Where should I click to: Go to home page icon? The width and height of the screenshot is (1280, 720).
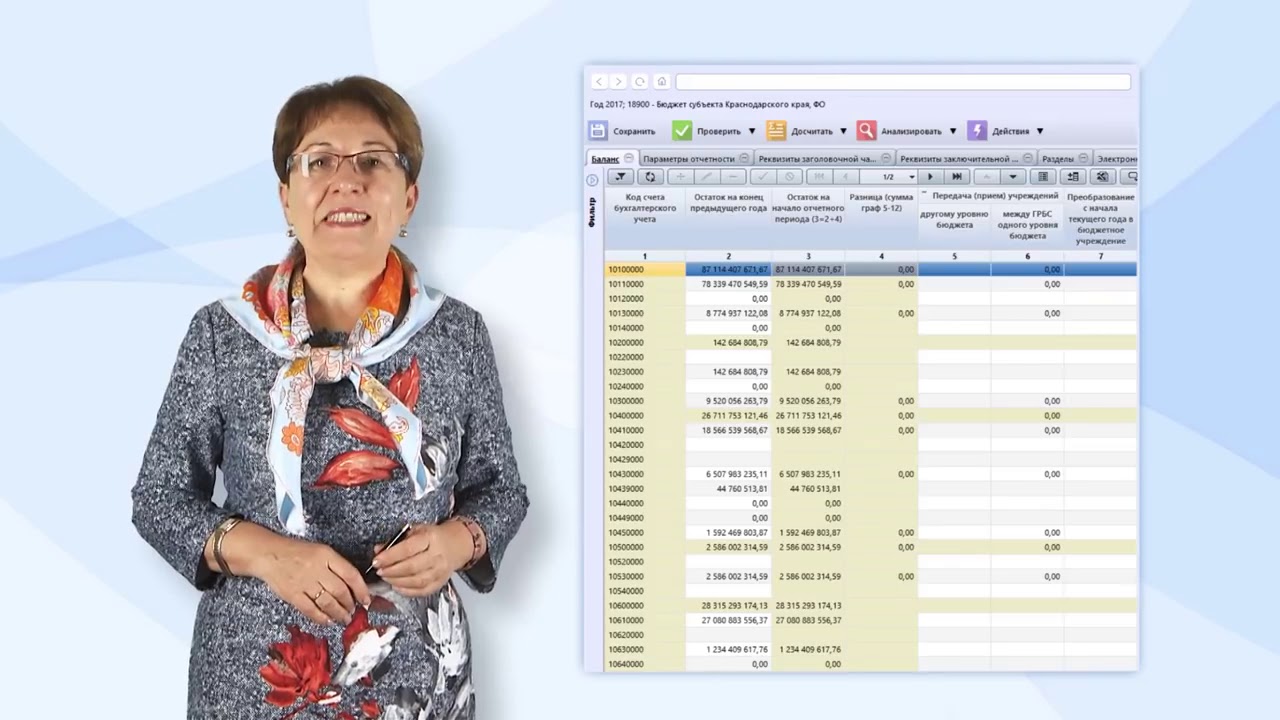(x=661, y=82)
